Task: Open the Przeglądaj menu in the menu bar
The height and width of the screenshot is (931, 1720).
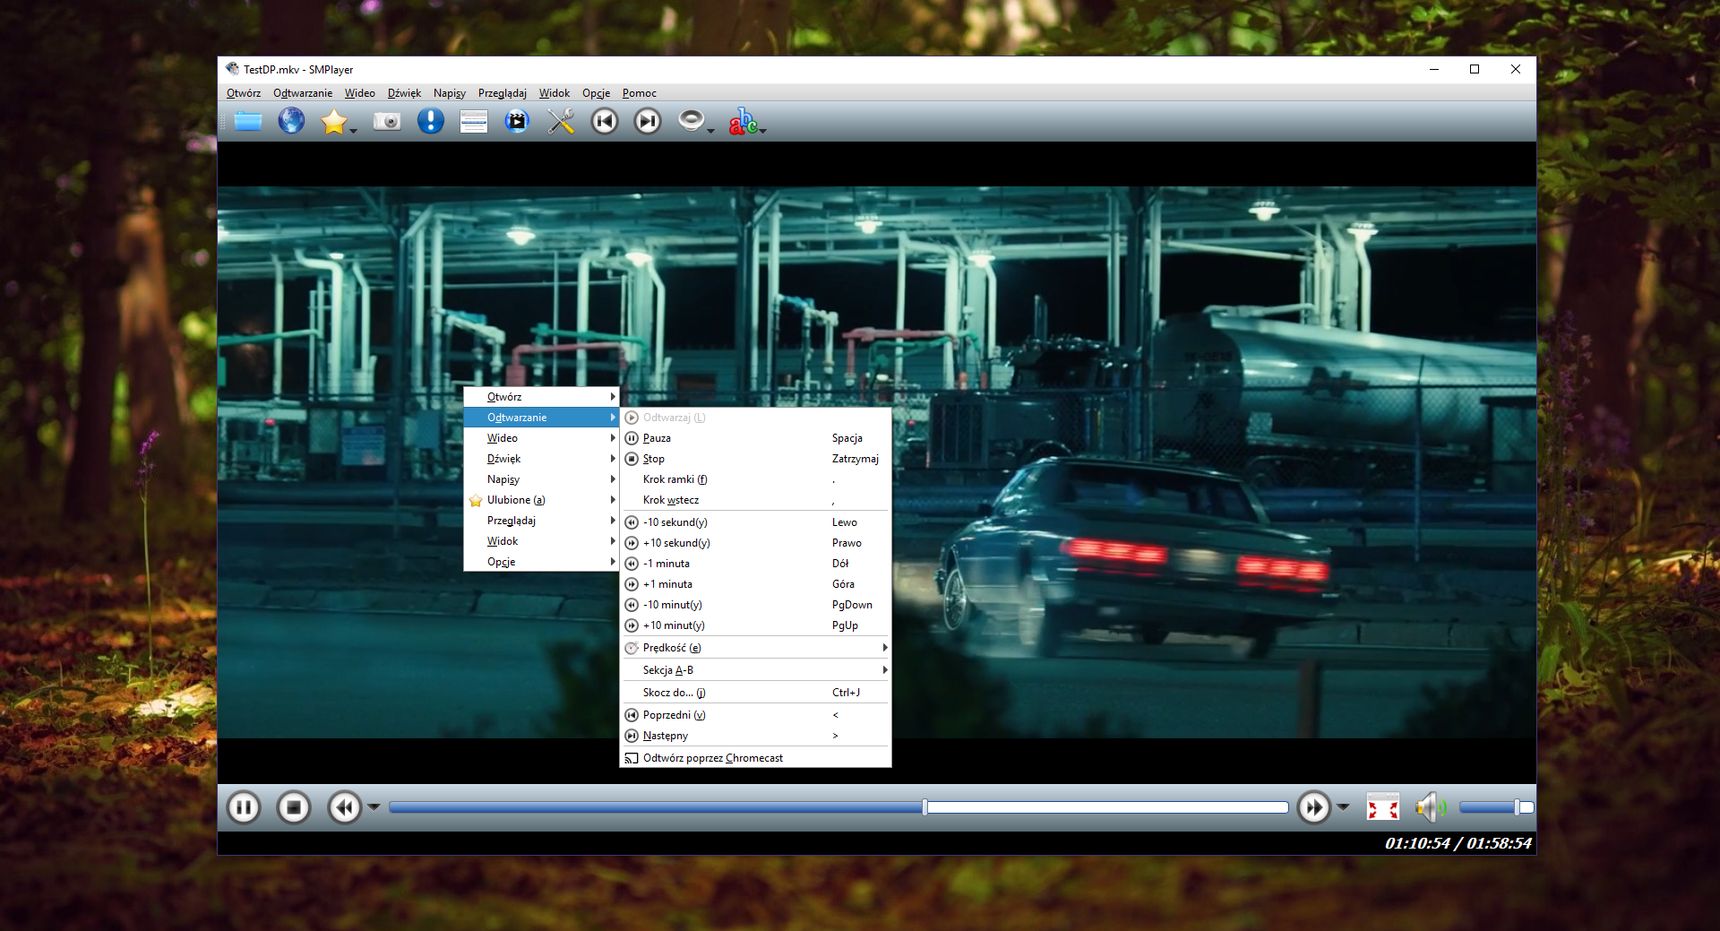Action: click(502, 93)
